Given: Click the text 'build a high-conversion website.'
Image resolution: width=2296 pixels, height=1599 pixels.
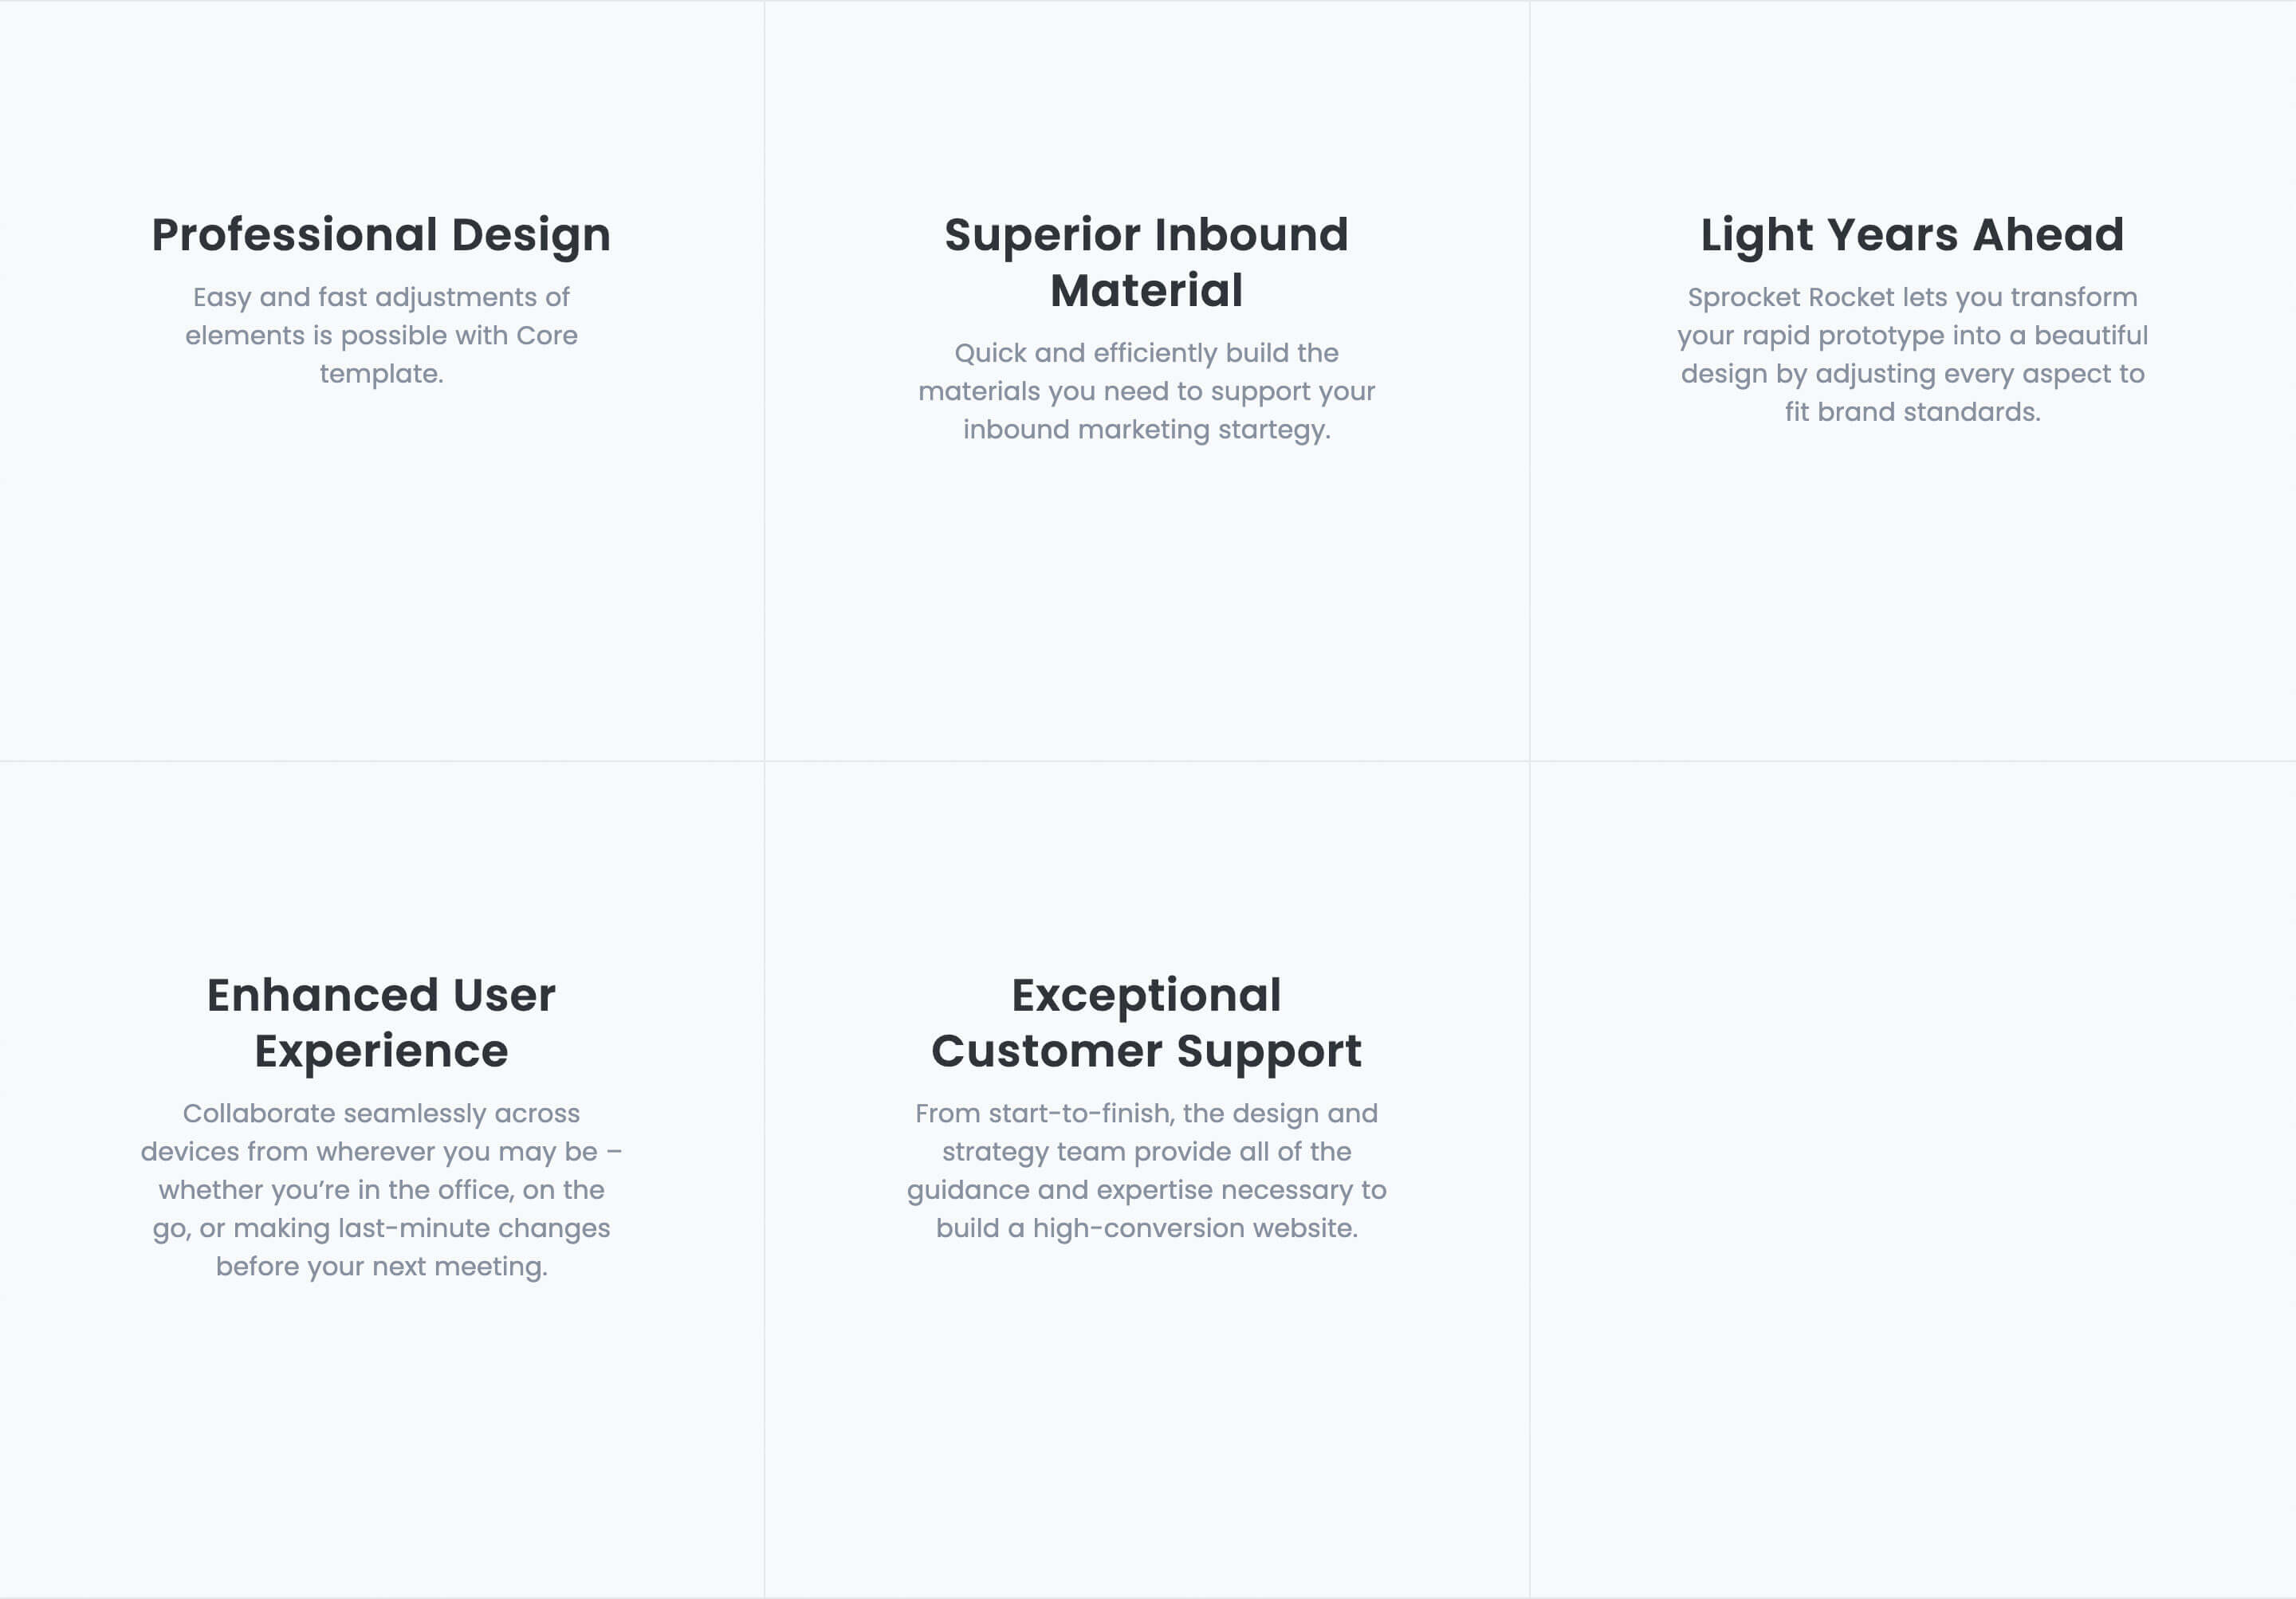Looking at the screenshot, I should coord(1146,1228).
